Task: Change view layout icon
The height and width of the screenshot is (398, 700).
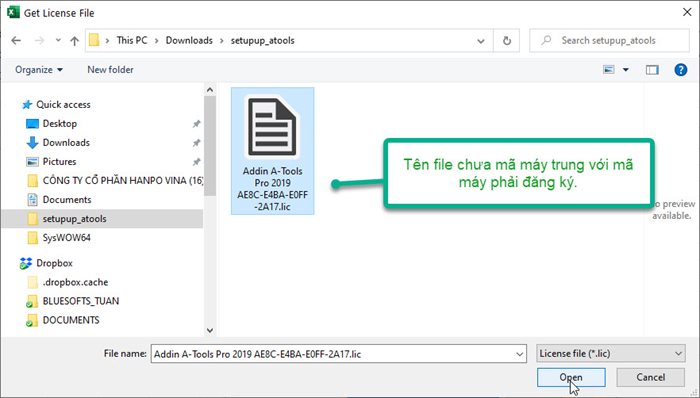Action: (x=609, y=70)
